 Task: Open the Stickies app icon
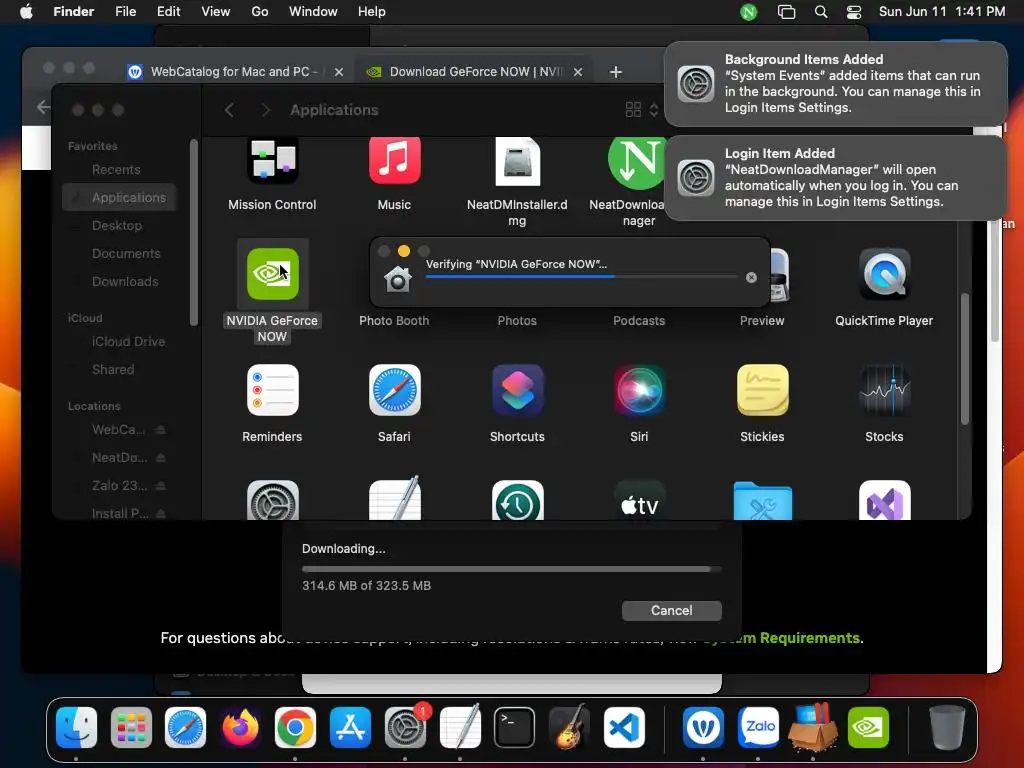click(x=762, y=390)
